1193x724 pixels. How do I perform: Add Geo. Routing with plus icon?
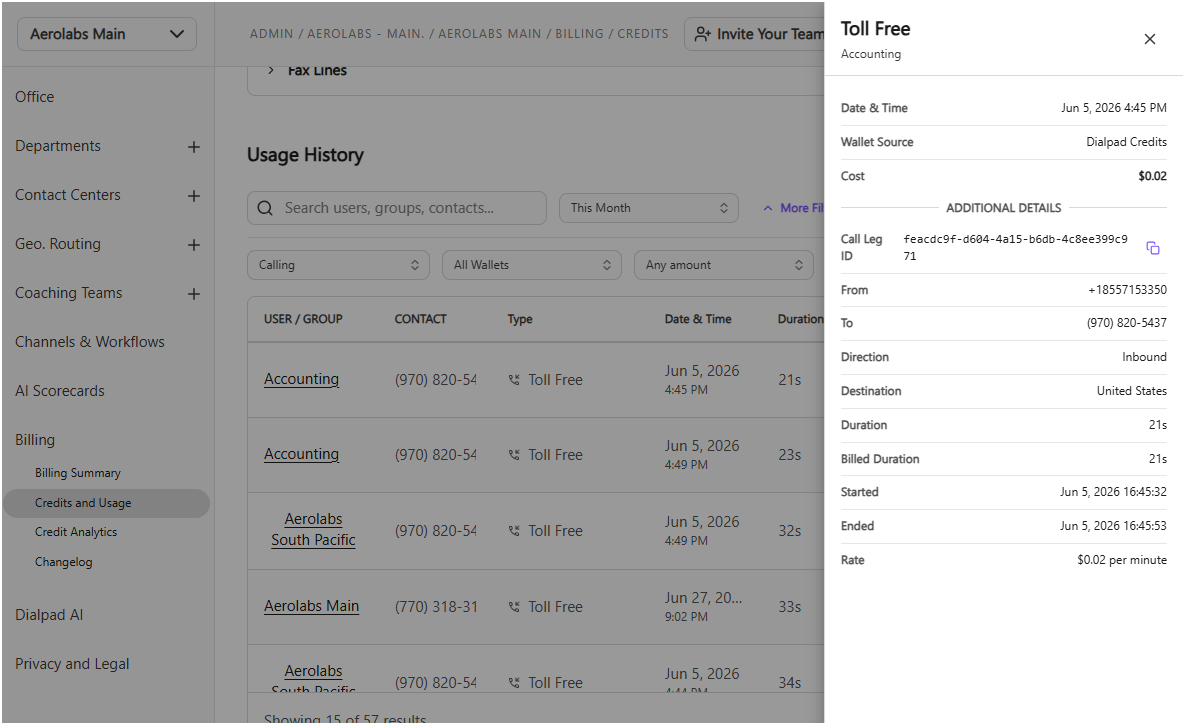point(196,246)
